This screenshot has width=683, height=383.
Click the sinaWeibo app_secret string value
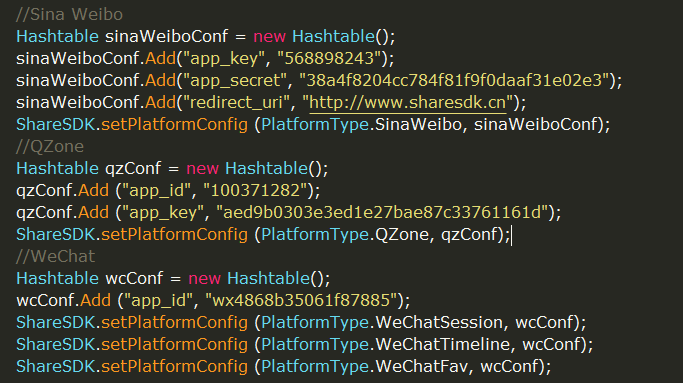pos(454,81)
